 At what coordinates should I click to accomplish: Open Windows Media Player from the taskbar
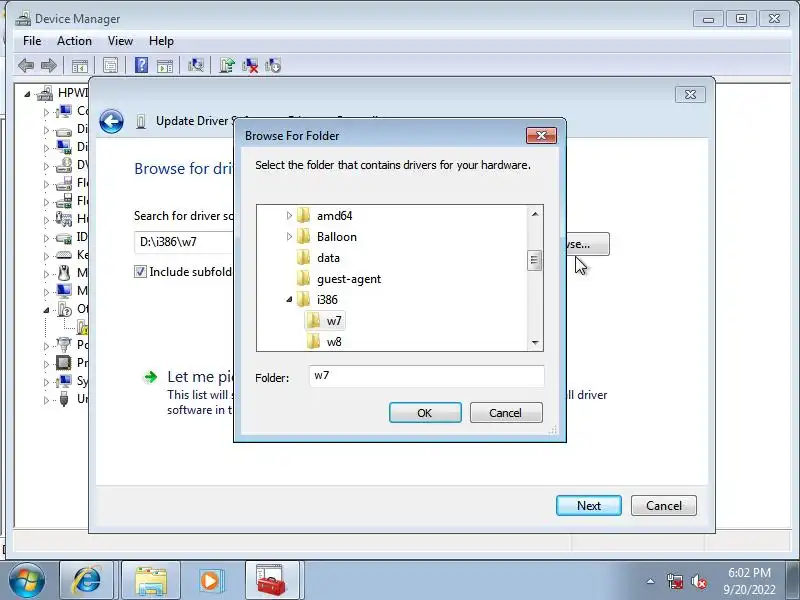tap(210, 580)
